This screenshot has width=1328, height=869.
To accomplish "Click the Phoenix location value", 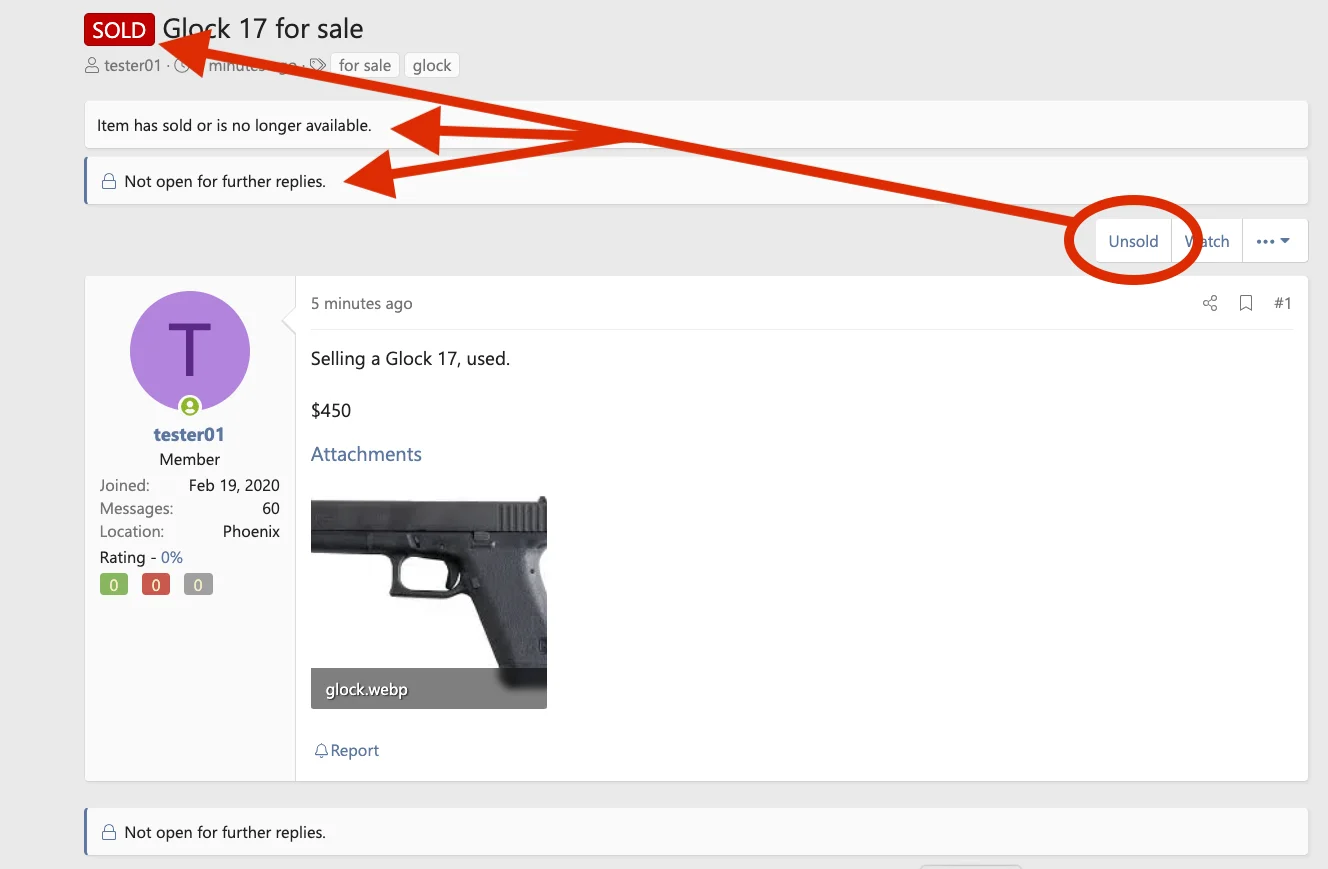I will (251, 531).
